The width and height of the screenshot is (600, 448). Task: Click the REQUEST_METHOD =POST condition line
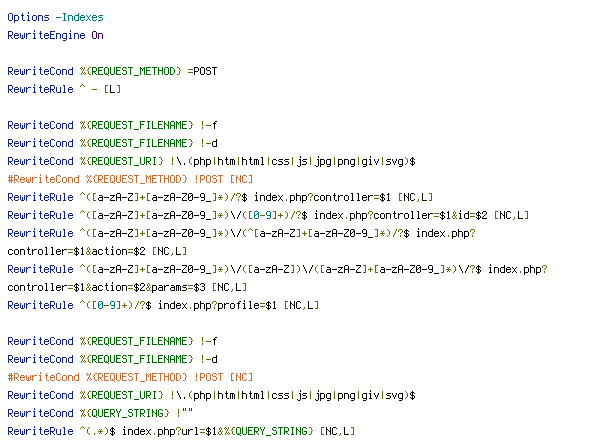pos(112,71)
